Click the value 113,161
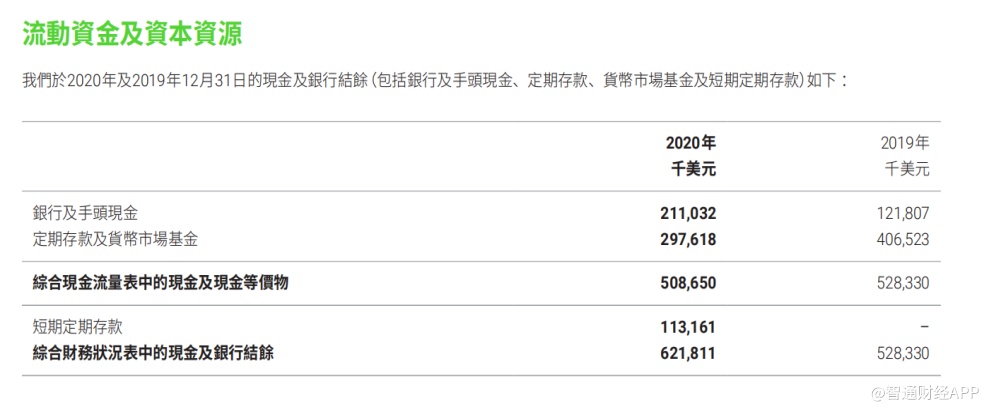The height and width of the screenshot is (412, 989). 690,327
